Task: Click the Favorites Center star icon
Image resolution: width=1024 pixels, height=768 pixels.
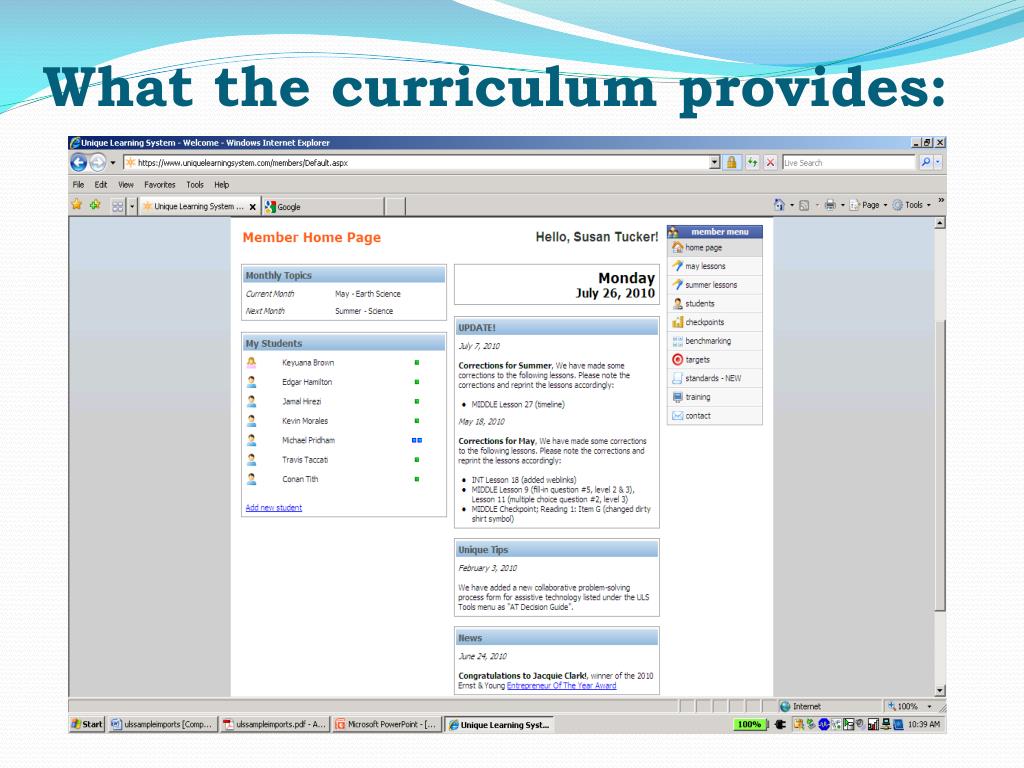Action: [x=77, y=205]
